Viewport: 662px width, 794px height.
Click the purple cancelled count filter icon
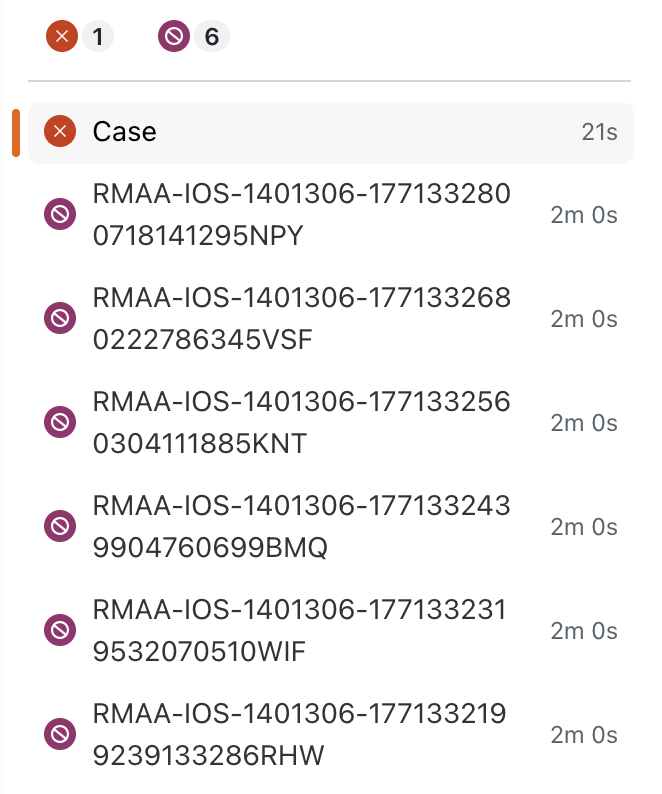pos(173,37)
